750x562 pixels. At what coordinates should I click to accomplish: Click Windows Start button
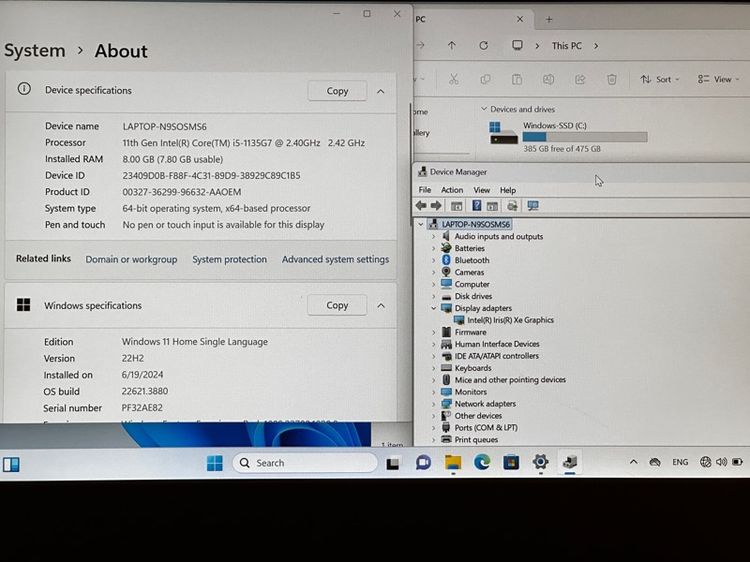click(x=214, y=463)
